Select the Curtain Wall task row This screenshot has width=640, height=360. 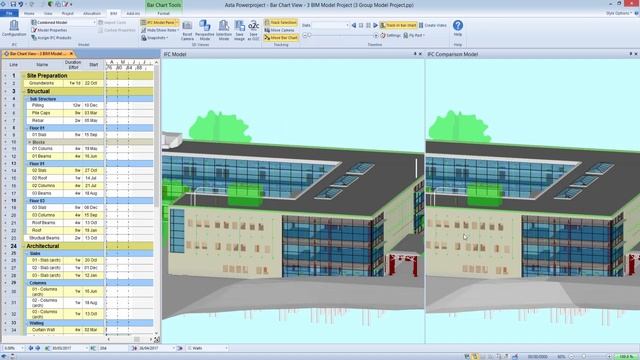point(64,330)
